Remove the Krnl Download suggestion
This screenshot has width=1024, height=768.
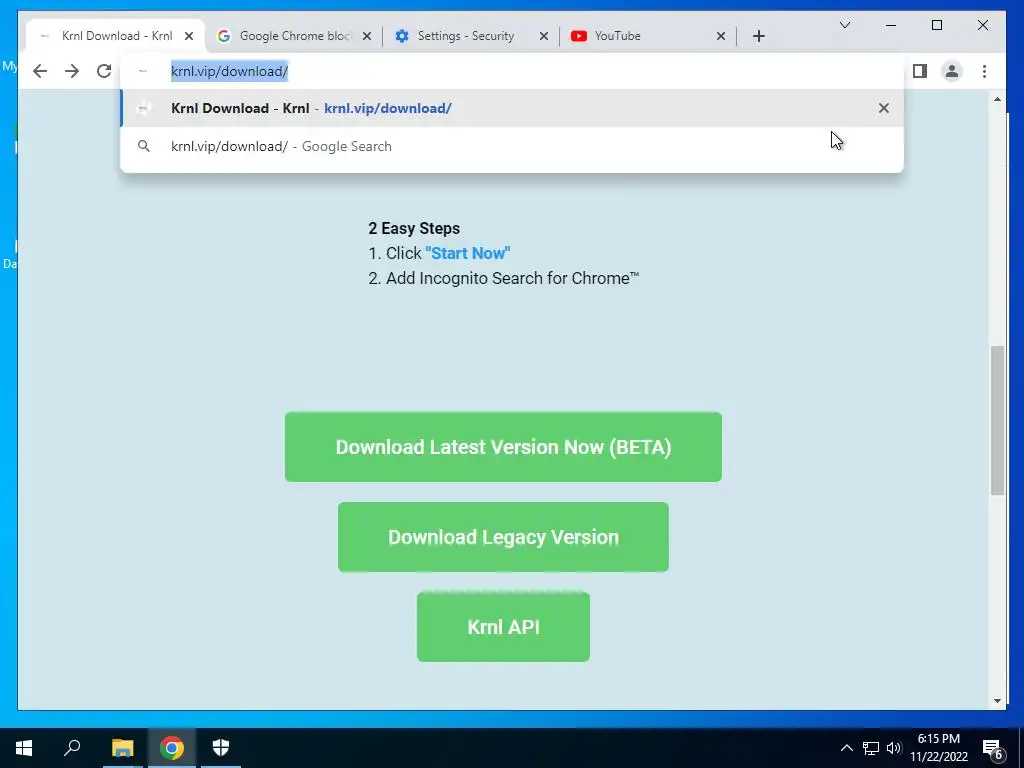coord(884,108)
